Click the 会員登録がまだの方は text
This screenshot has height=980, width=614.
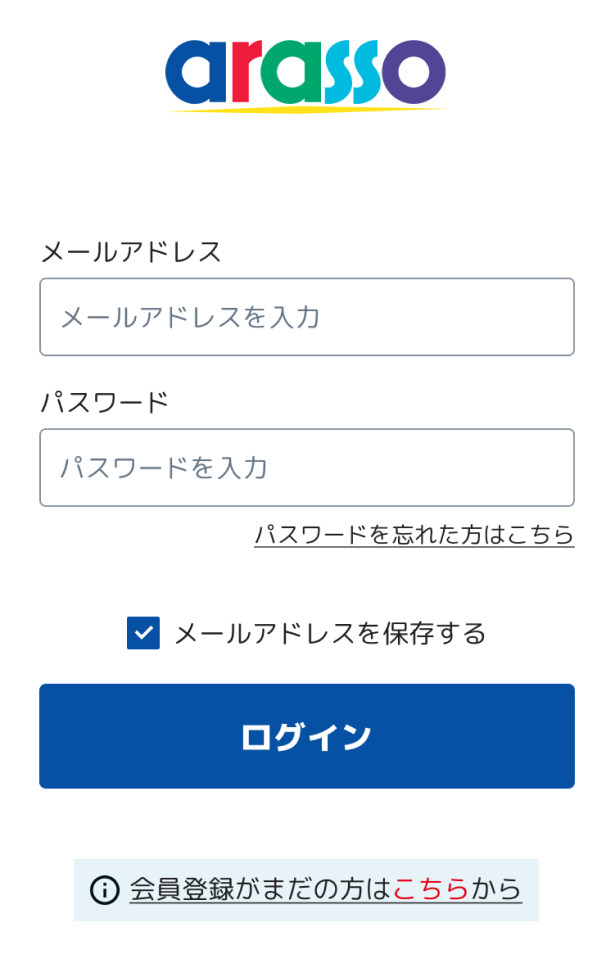260,889
